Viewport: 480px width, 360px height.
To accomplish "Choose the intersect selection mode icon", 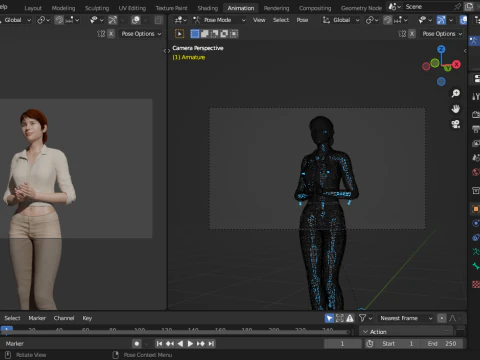I will (234, 34).
